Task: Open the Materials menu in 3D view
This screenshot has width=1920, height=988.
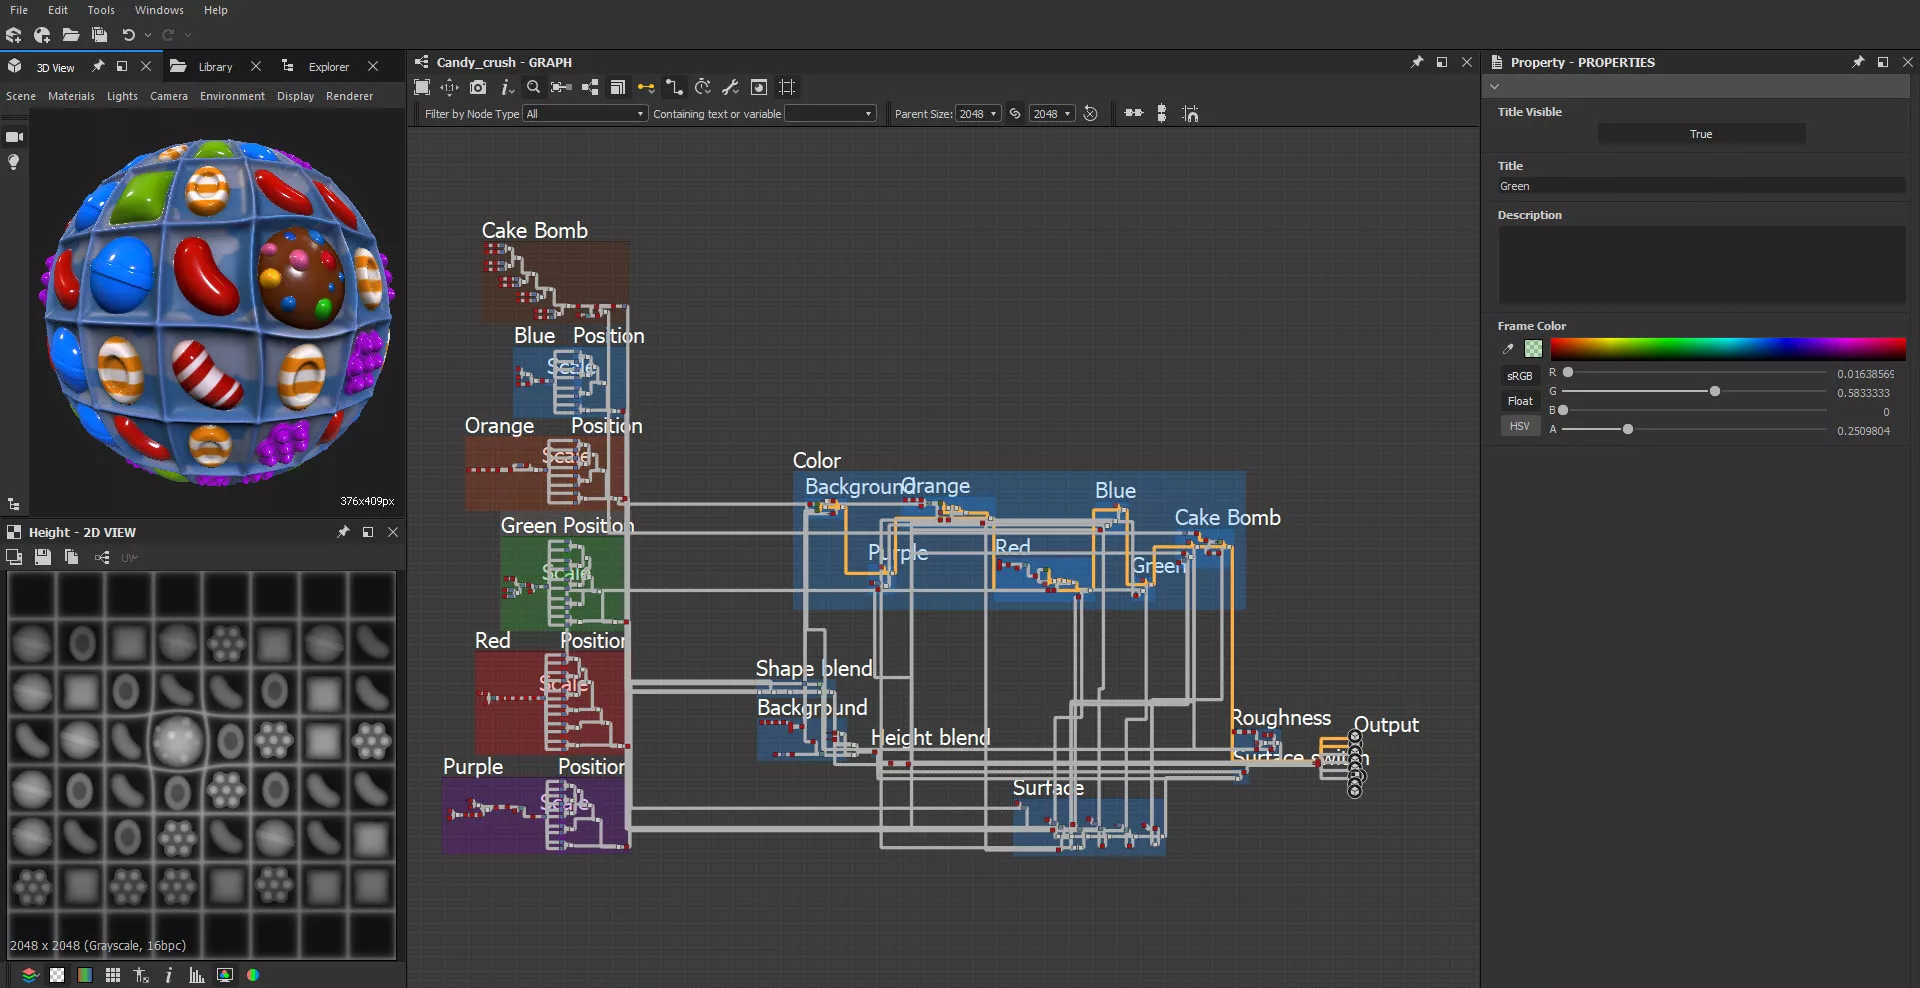Action: point(71,96)
